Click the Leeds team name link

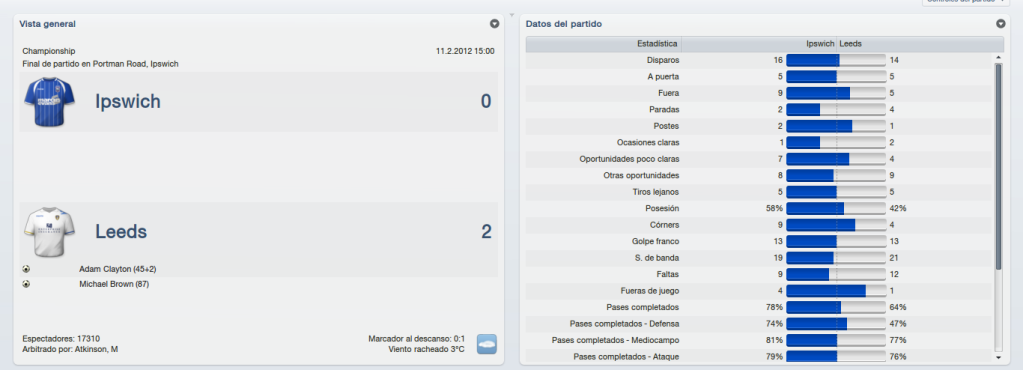click(121, 232)
